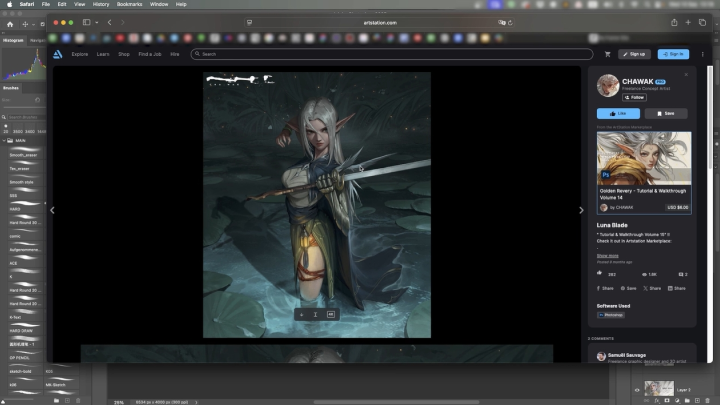Screen dimensions: 720x405
Task: Click the Safari back arrow
Action: point(110,22)
